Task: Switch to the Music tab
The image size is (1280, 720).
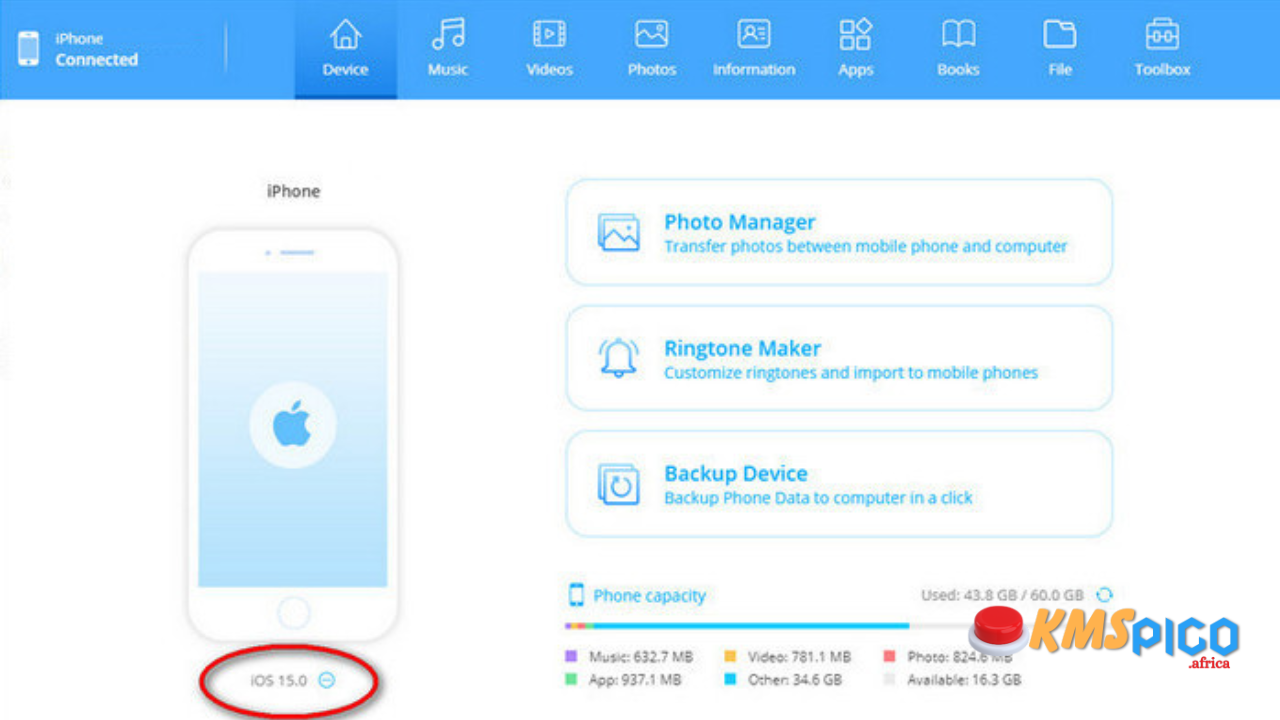Action: click(x=448, y=49)
